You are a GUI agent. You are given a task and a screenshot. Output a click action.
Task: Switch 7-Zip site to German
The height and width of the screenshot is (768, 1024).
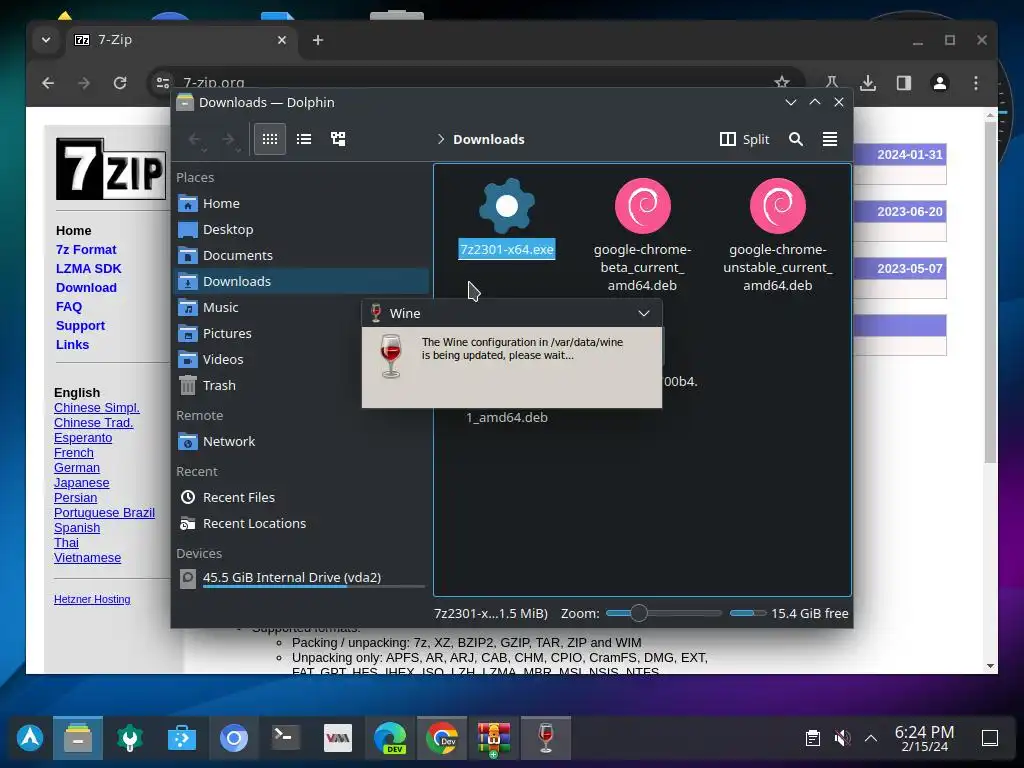76,468
